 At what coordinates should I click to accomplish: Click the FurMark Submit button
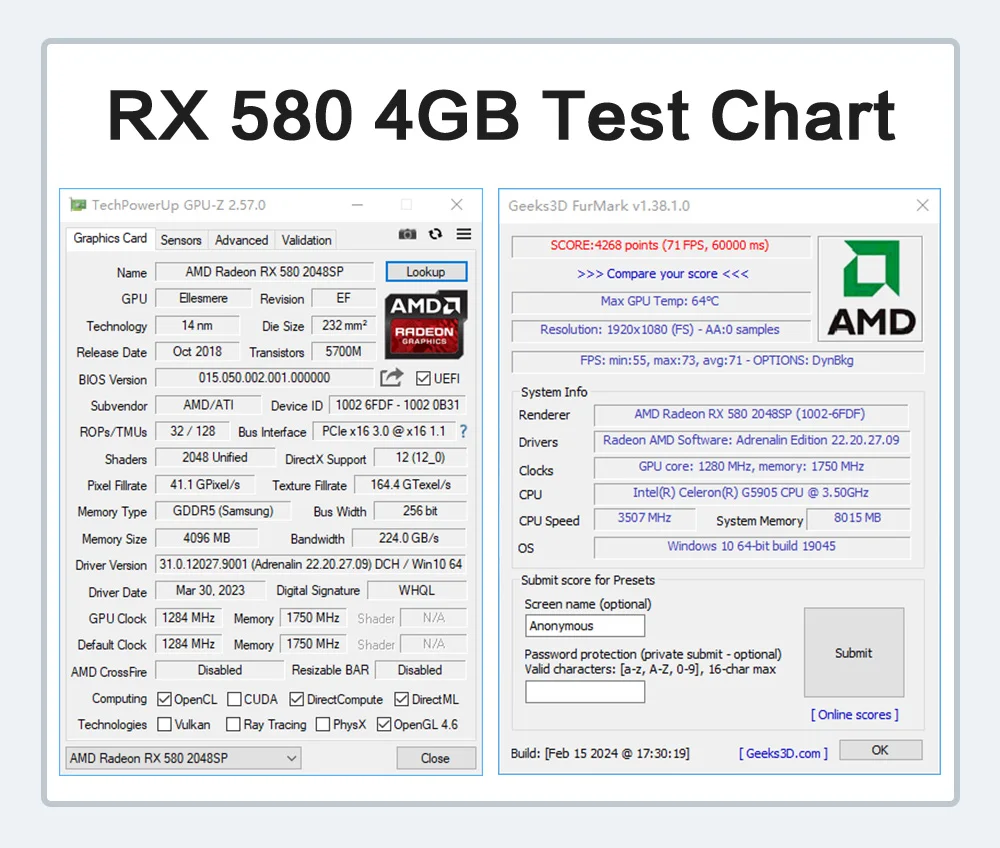(x=853, y=653)
